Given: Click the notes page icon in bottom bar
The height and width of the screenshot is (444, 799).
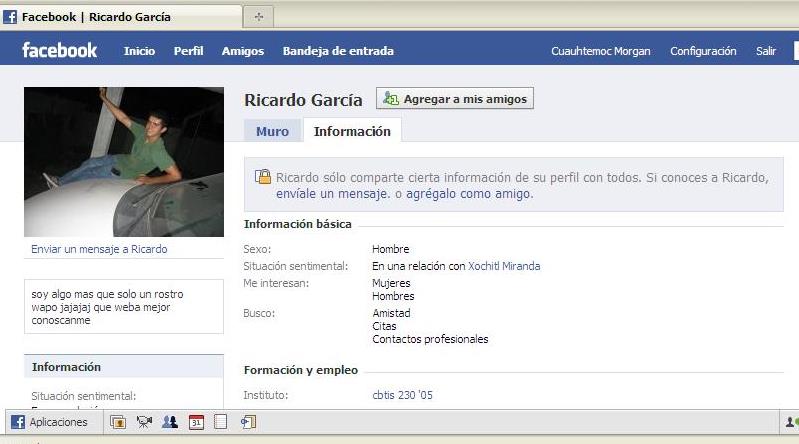Looking at the screenshot, I should 220,422.
